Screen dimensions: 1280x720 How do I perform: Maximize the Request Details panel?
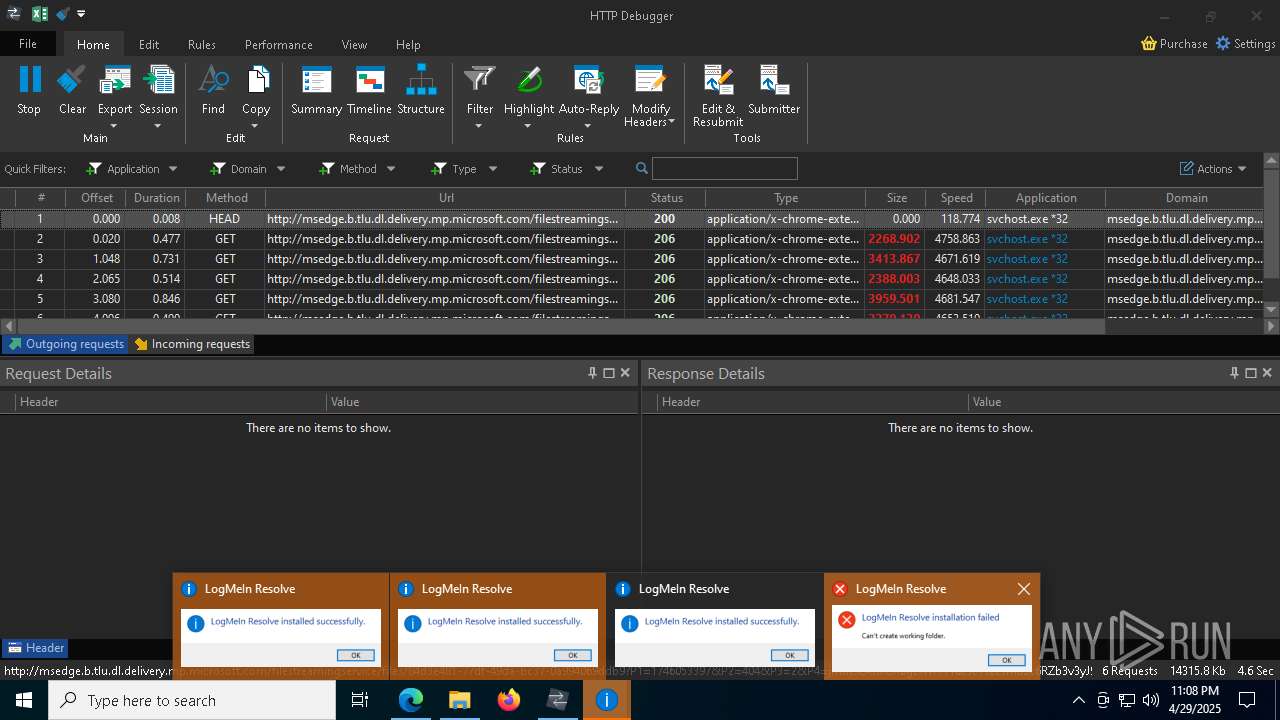(x=608, y=373)
